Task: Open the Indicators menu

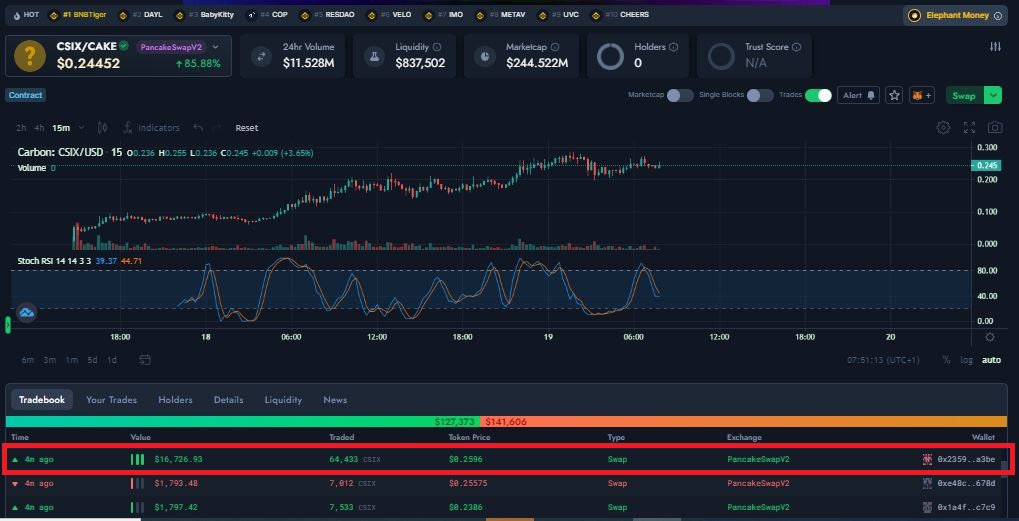Action: (x=151, y=128)
